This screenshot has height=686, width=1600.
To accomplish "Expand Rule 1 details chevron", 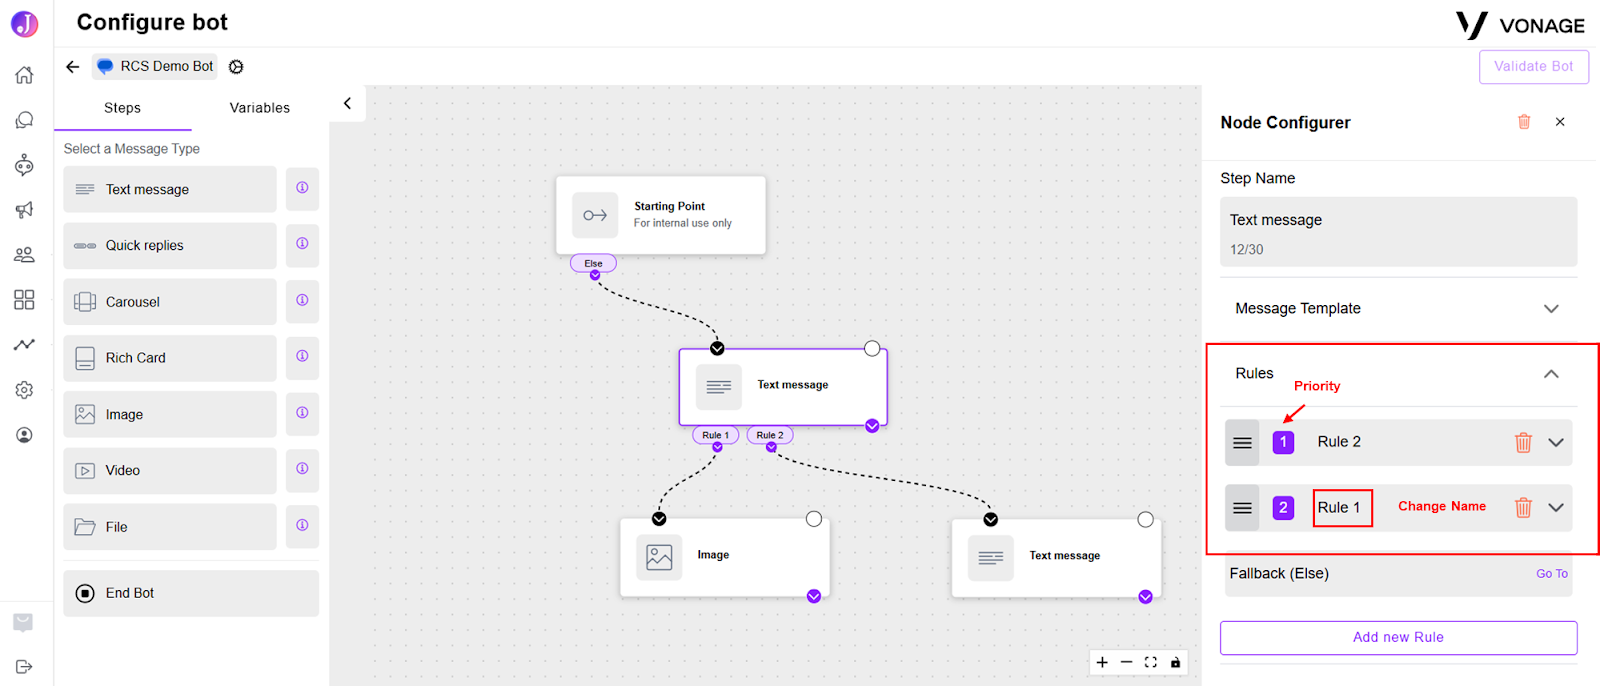I will point(1556,507).
